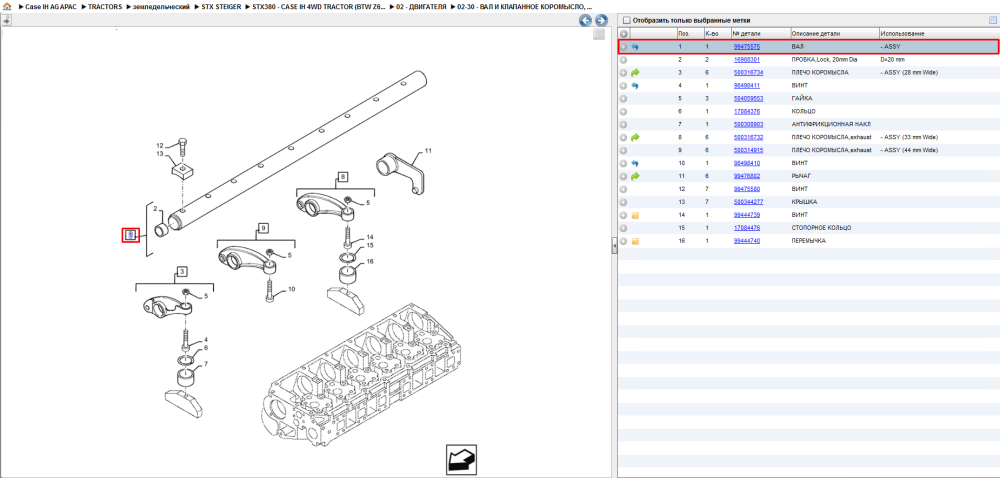Open the part number link for КОЛЬЦО
Viewport: 1000px width, 478px height.
click(x=746, y=112)
